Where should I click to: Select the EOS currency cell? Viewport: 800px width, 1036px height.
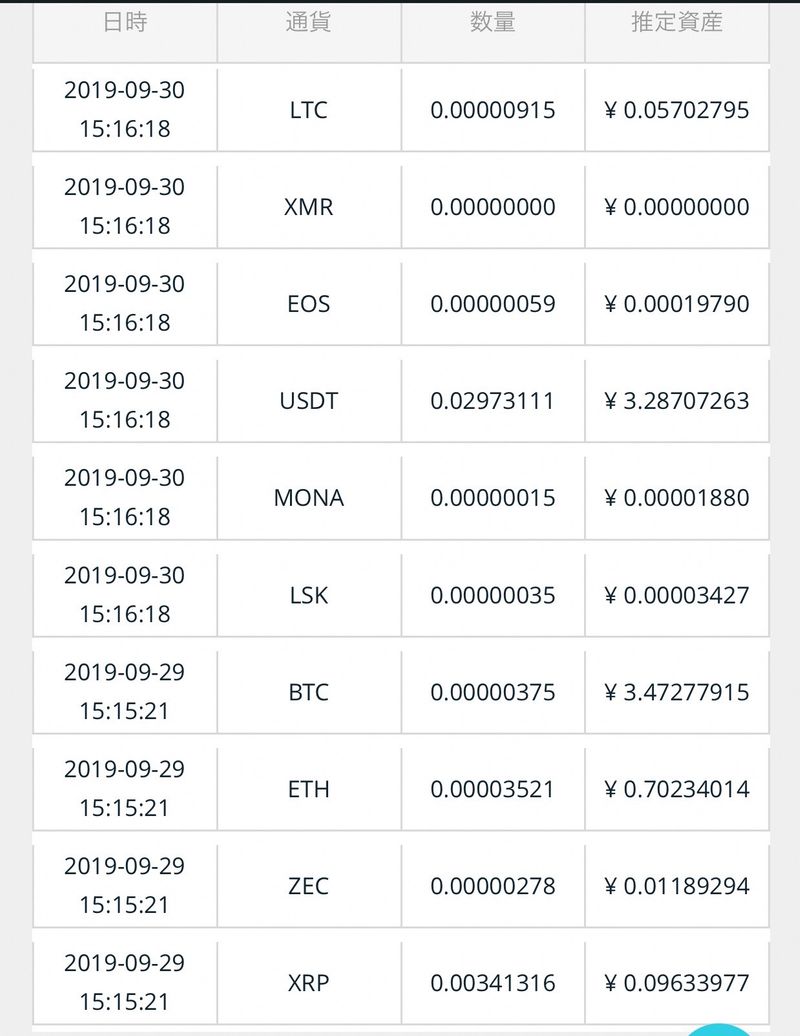308,304
